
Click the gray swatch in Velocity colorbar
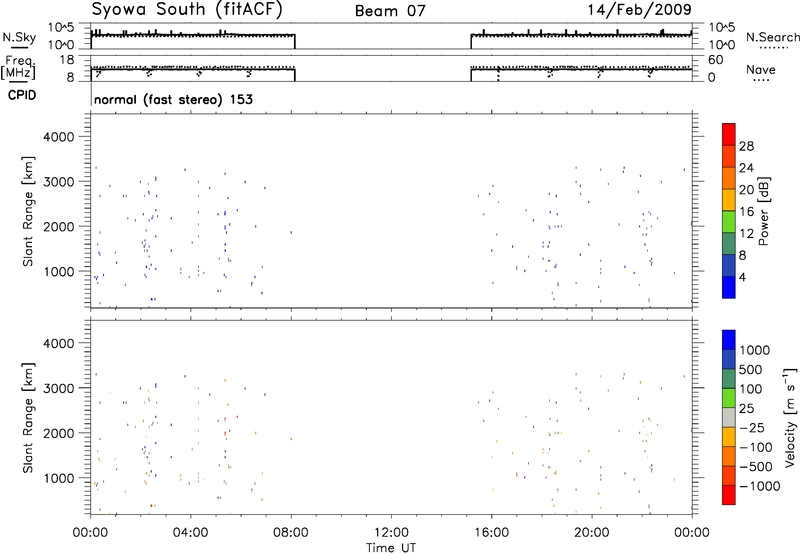pos(729,418)
